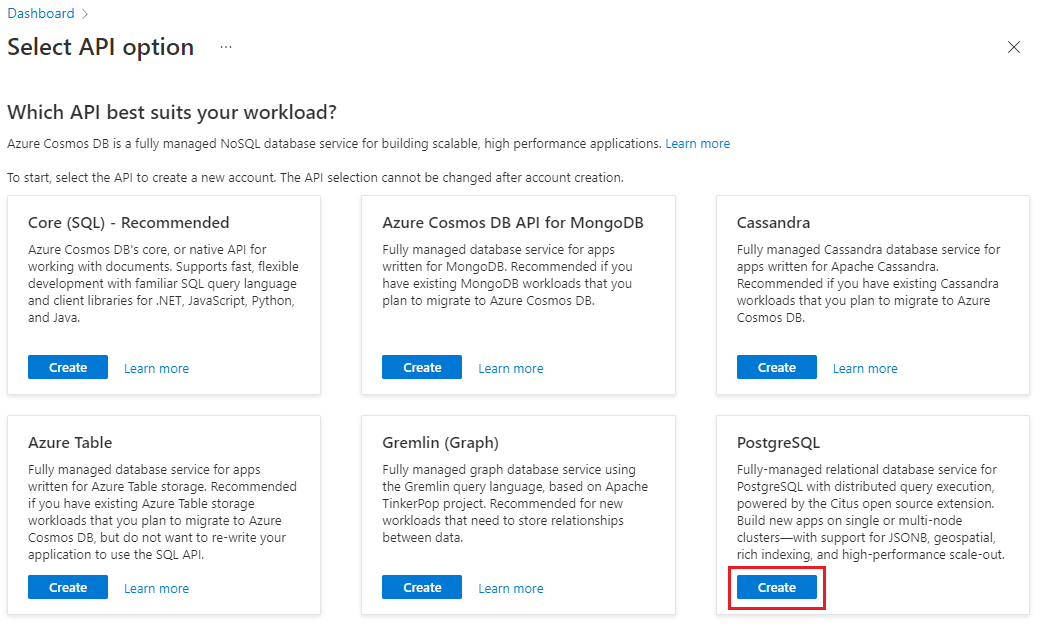This screenshot has width=1041, height=624.
Task: Create a Core (SQL) account
Action: pyautogui.click(x=67, y=367)
